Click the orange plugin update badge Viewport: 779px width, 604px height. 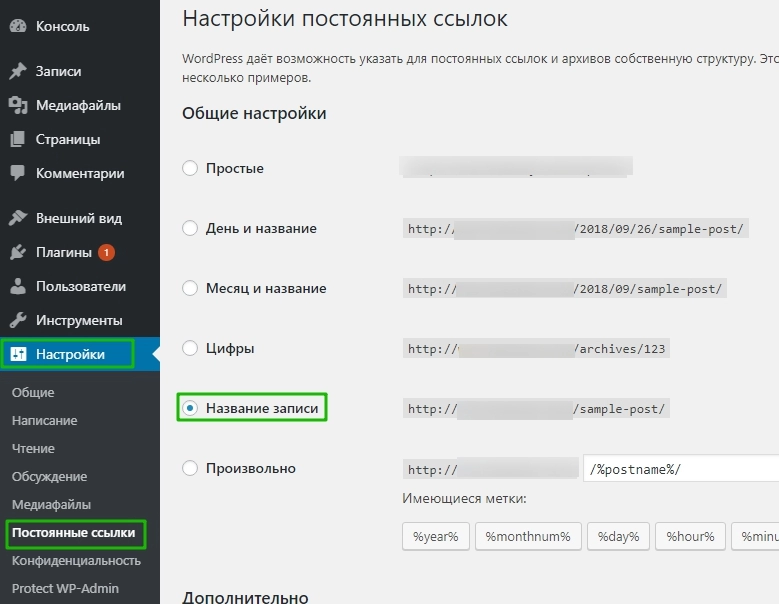click(106, 252)
